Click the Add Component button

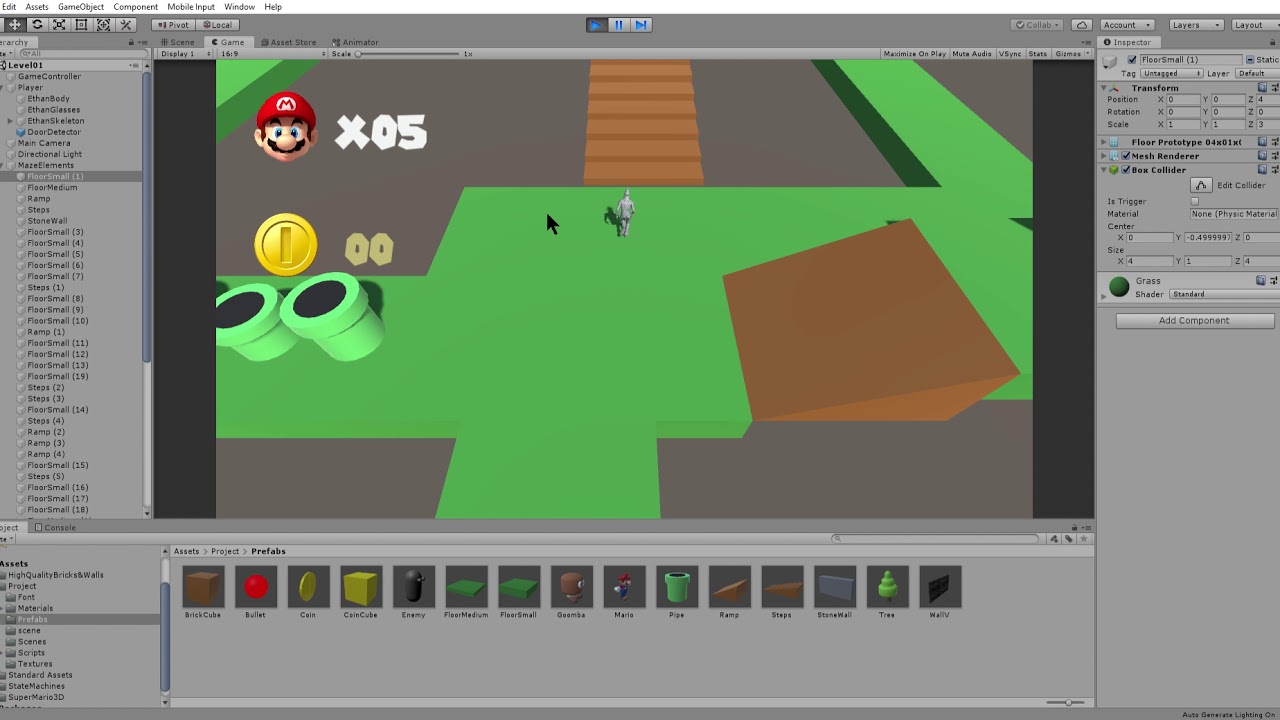pos(1194,320)
